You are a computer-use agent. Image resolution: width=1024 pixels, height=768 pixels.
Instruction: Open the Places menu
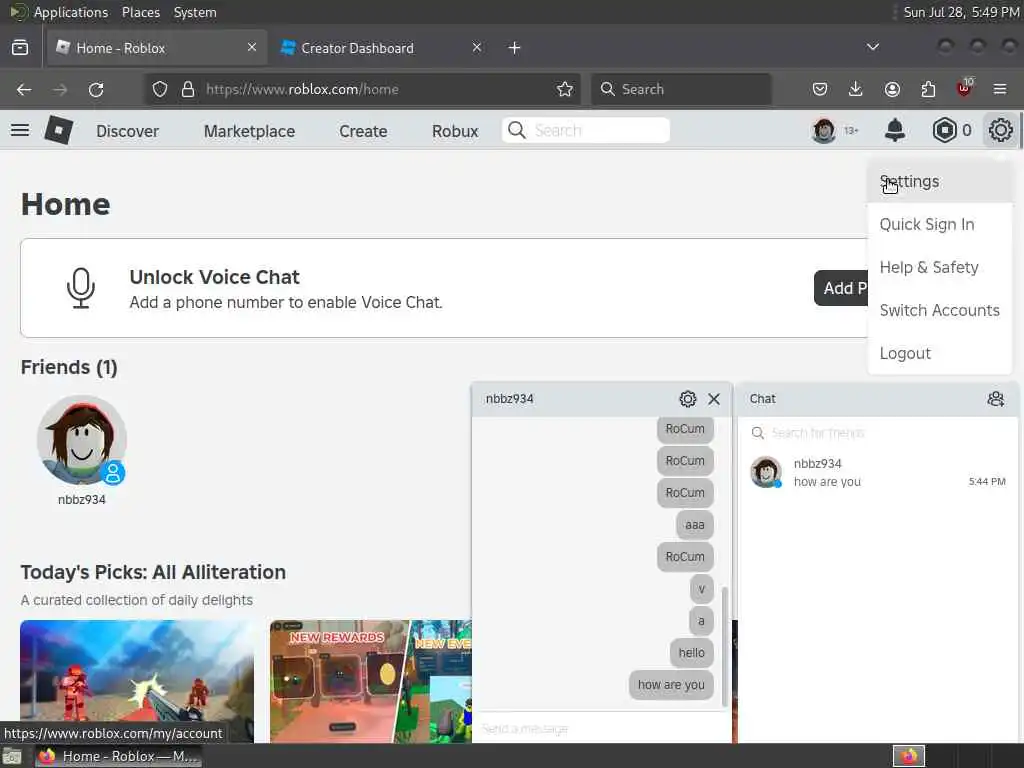[141, 12]
